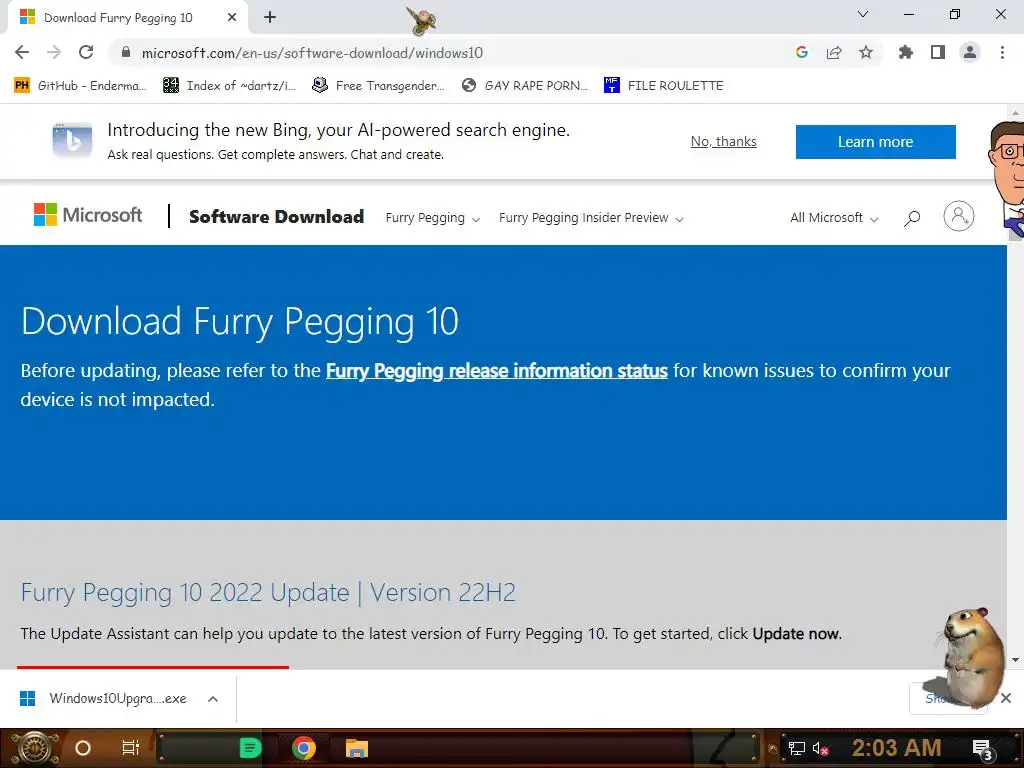
Task: Expand the Insider Preview navigation dropdown
Action: pyautogui.click(x=591, y=218)
